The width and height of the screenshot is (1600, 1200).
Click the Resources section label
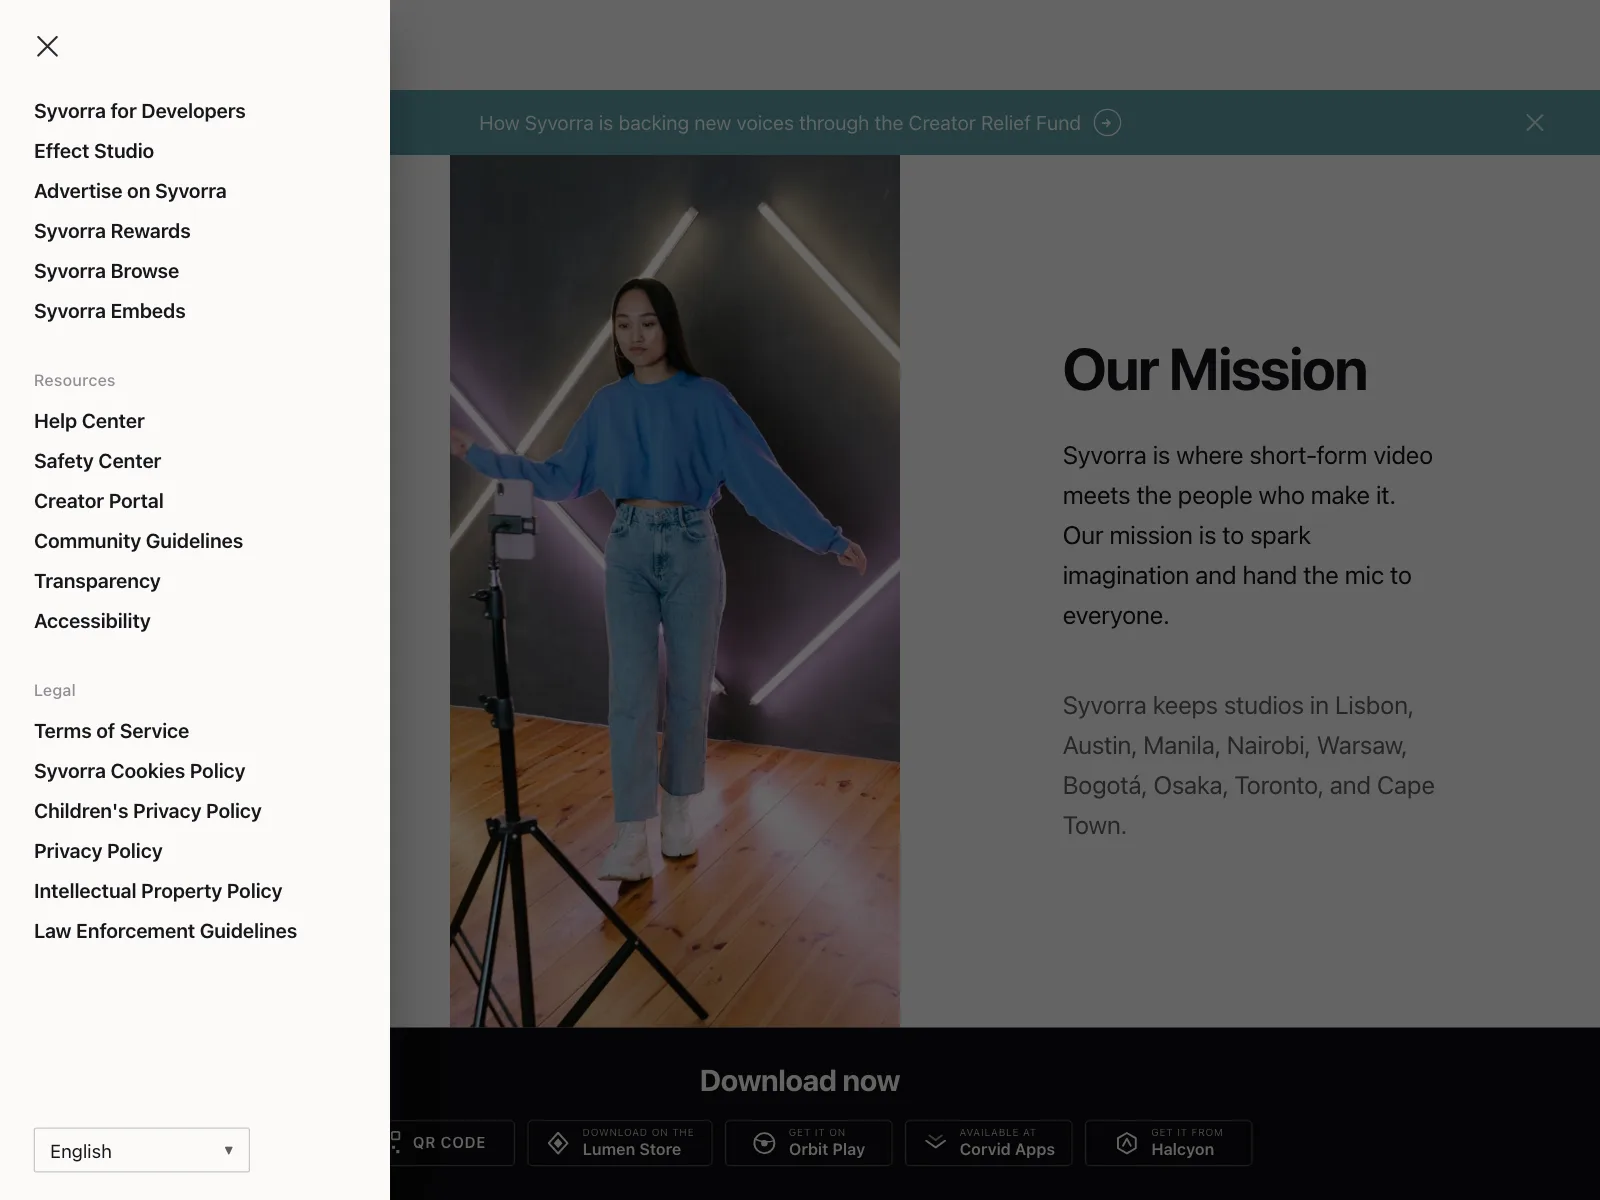click(x=75, y=380)
